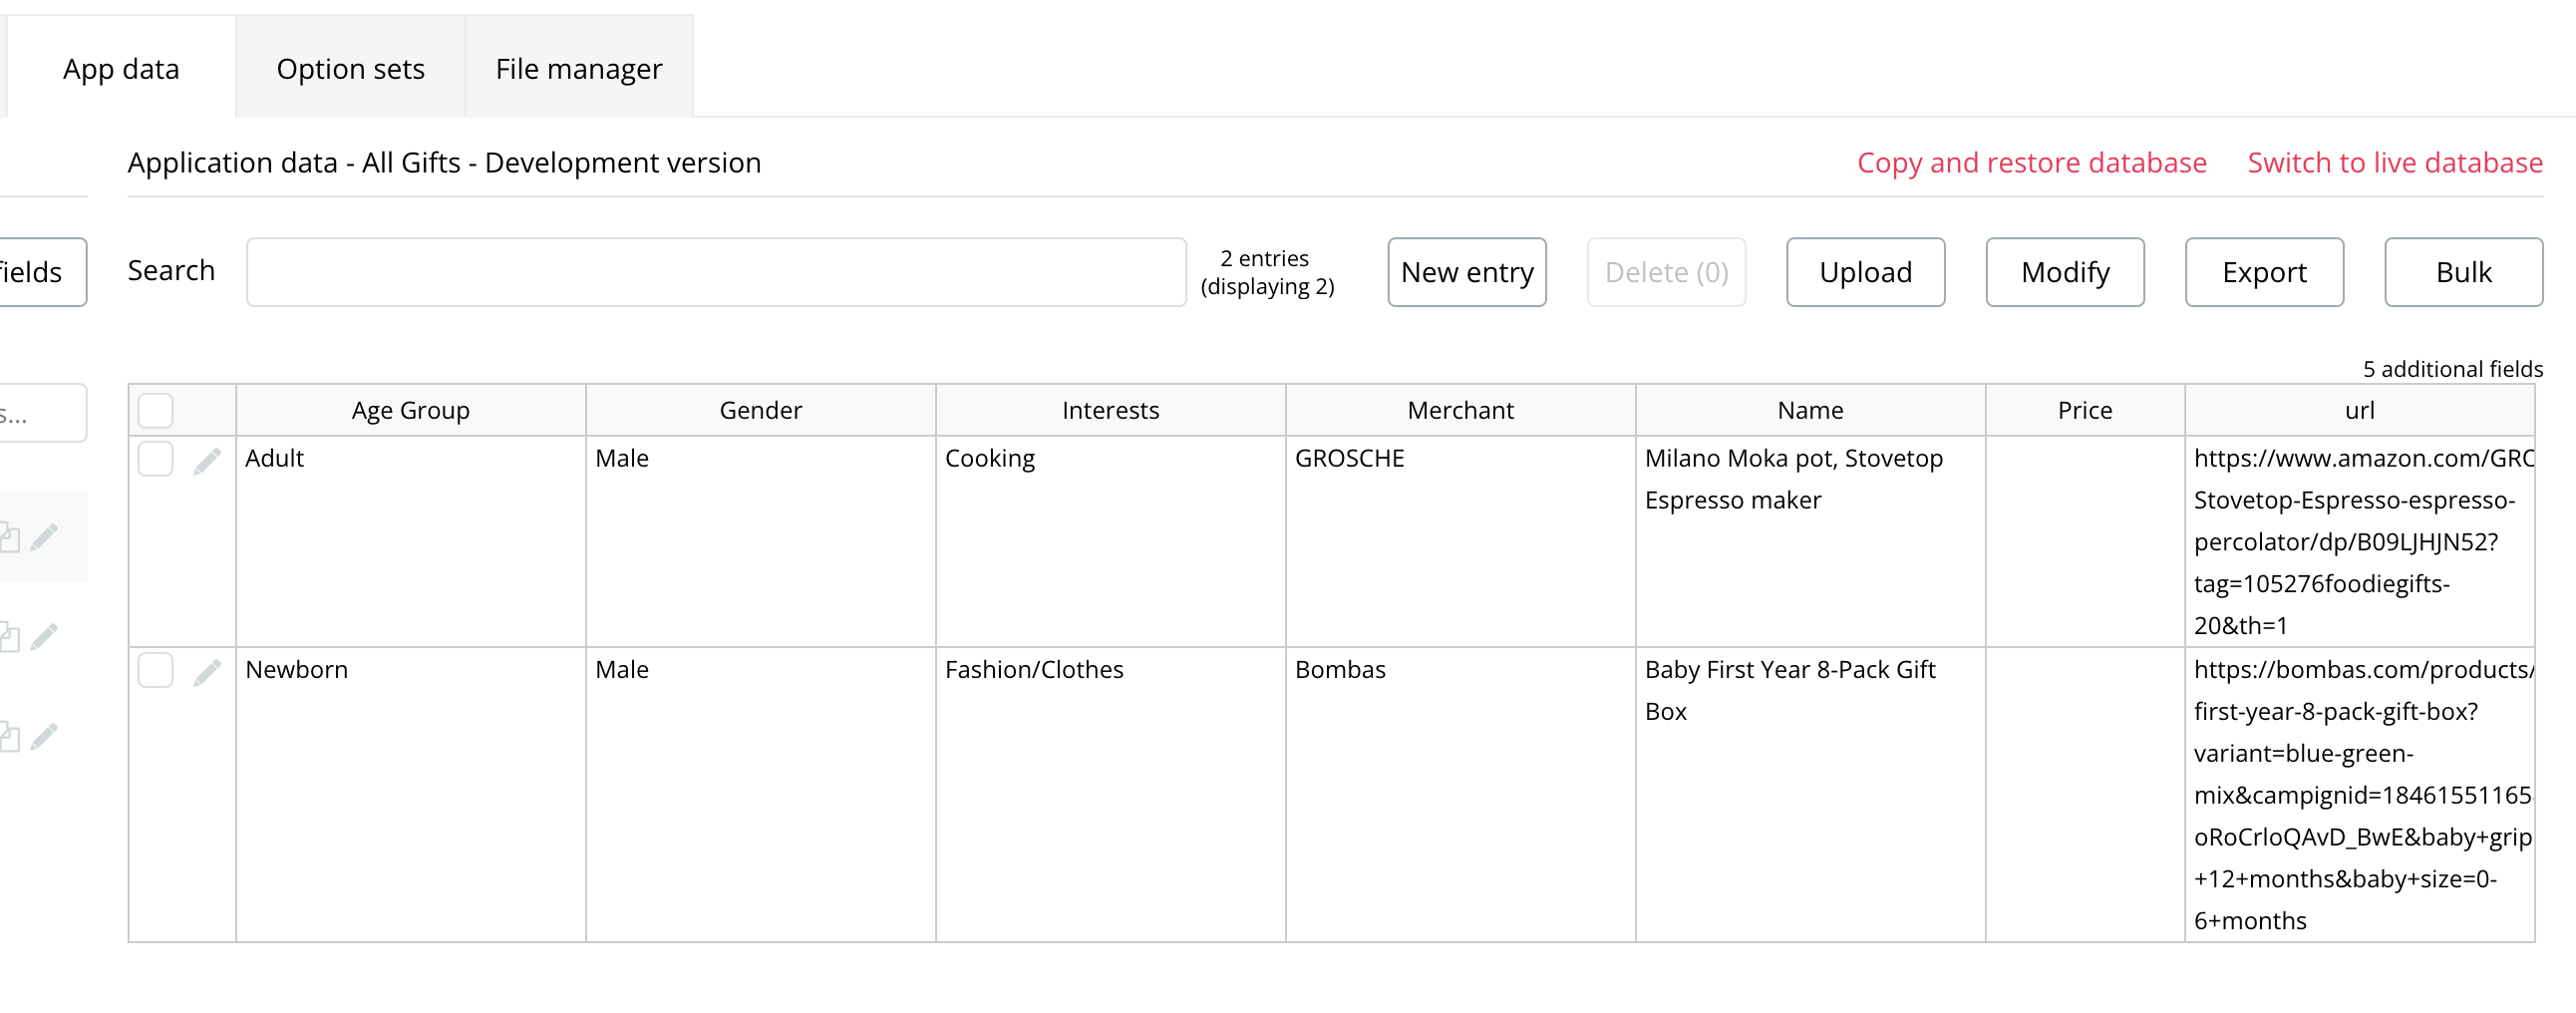This screenshot has width=2576, height=1013.
Task: Switch to the Option sets tab
Action: point(350,68)
